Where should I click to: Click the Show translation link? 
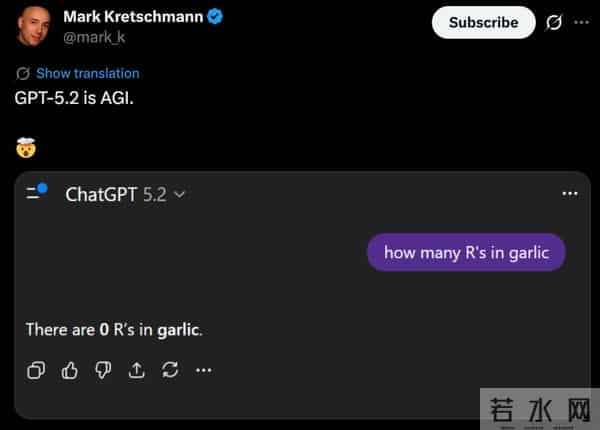pos(87,73)
